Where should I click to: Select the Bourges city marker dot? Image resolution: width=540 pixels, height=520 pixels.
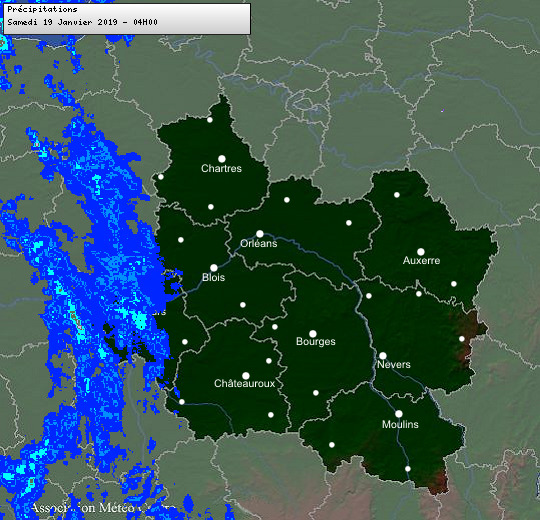313,334
